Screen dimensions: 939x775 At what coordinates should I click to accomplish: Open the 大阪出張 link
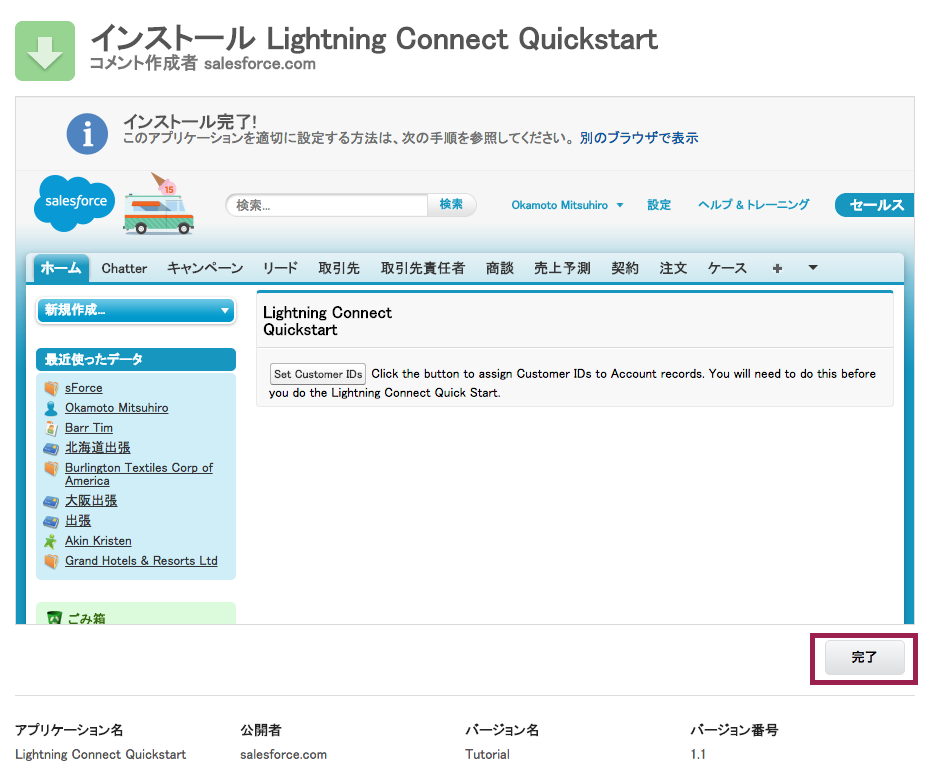91,501
